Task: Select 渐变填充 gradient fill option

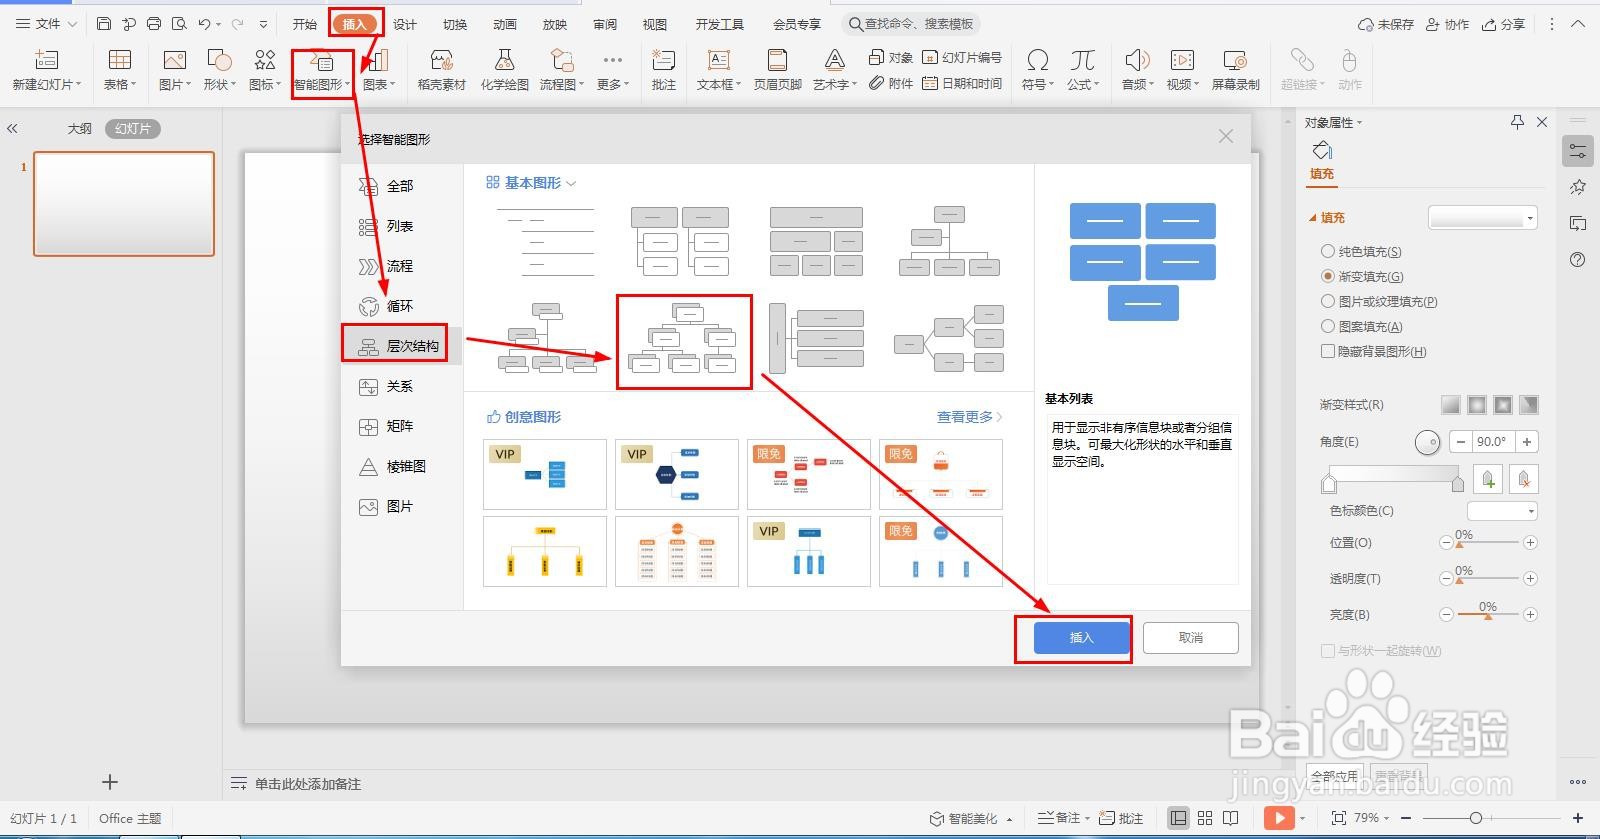Action: click(x=1362, y=276)
